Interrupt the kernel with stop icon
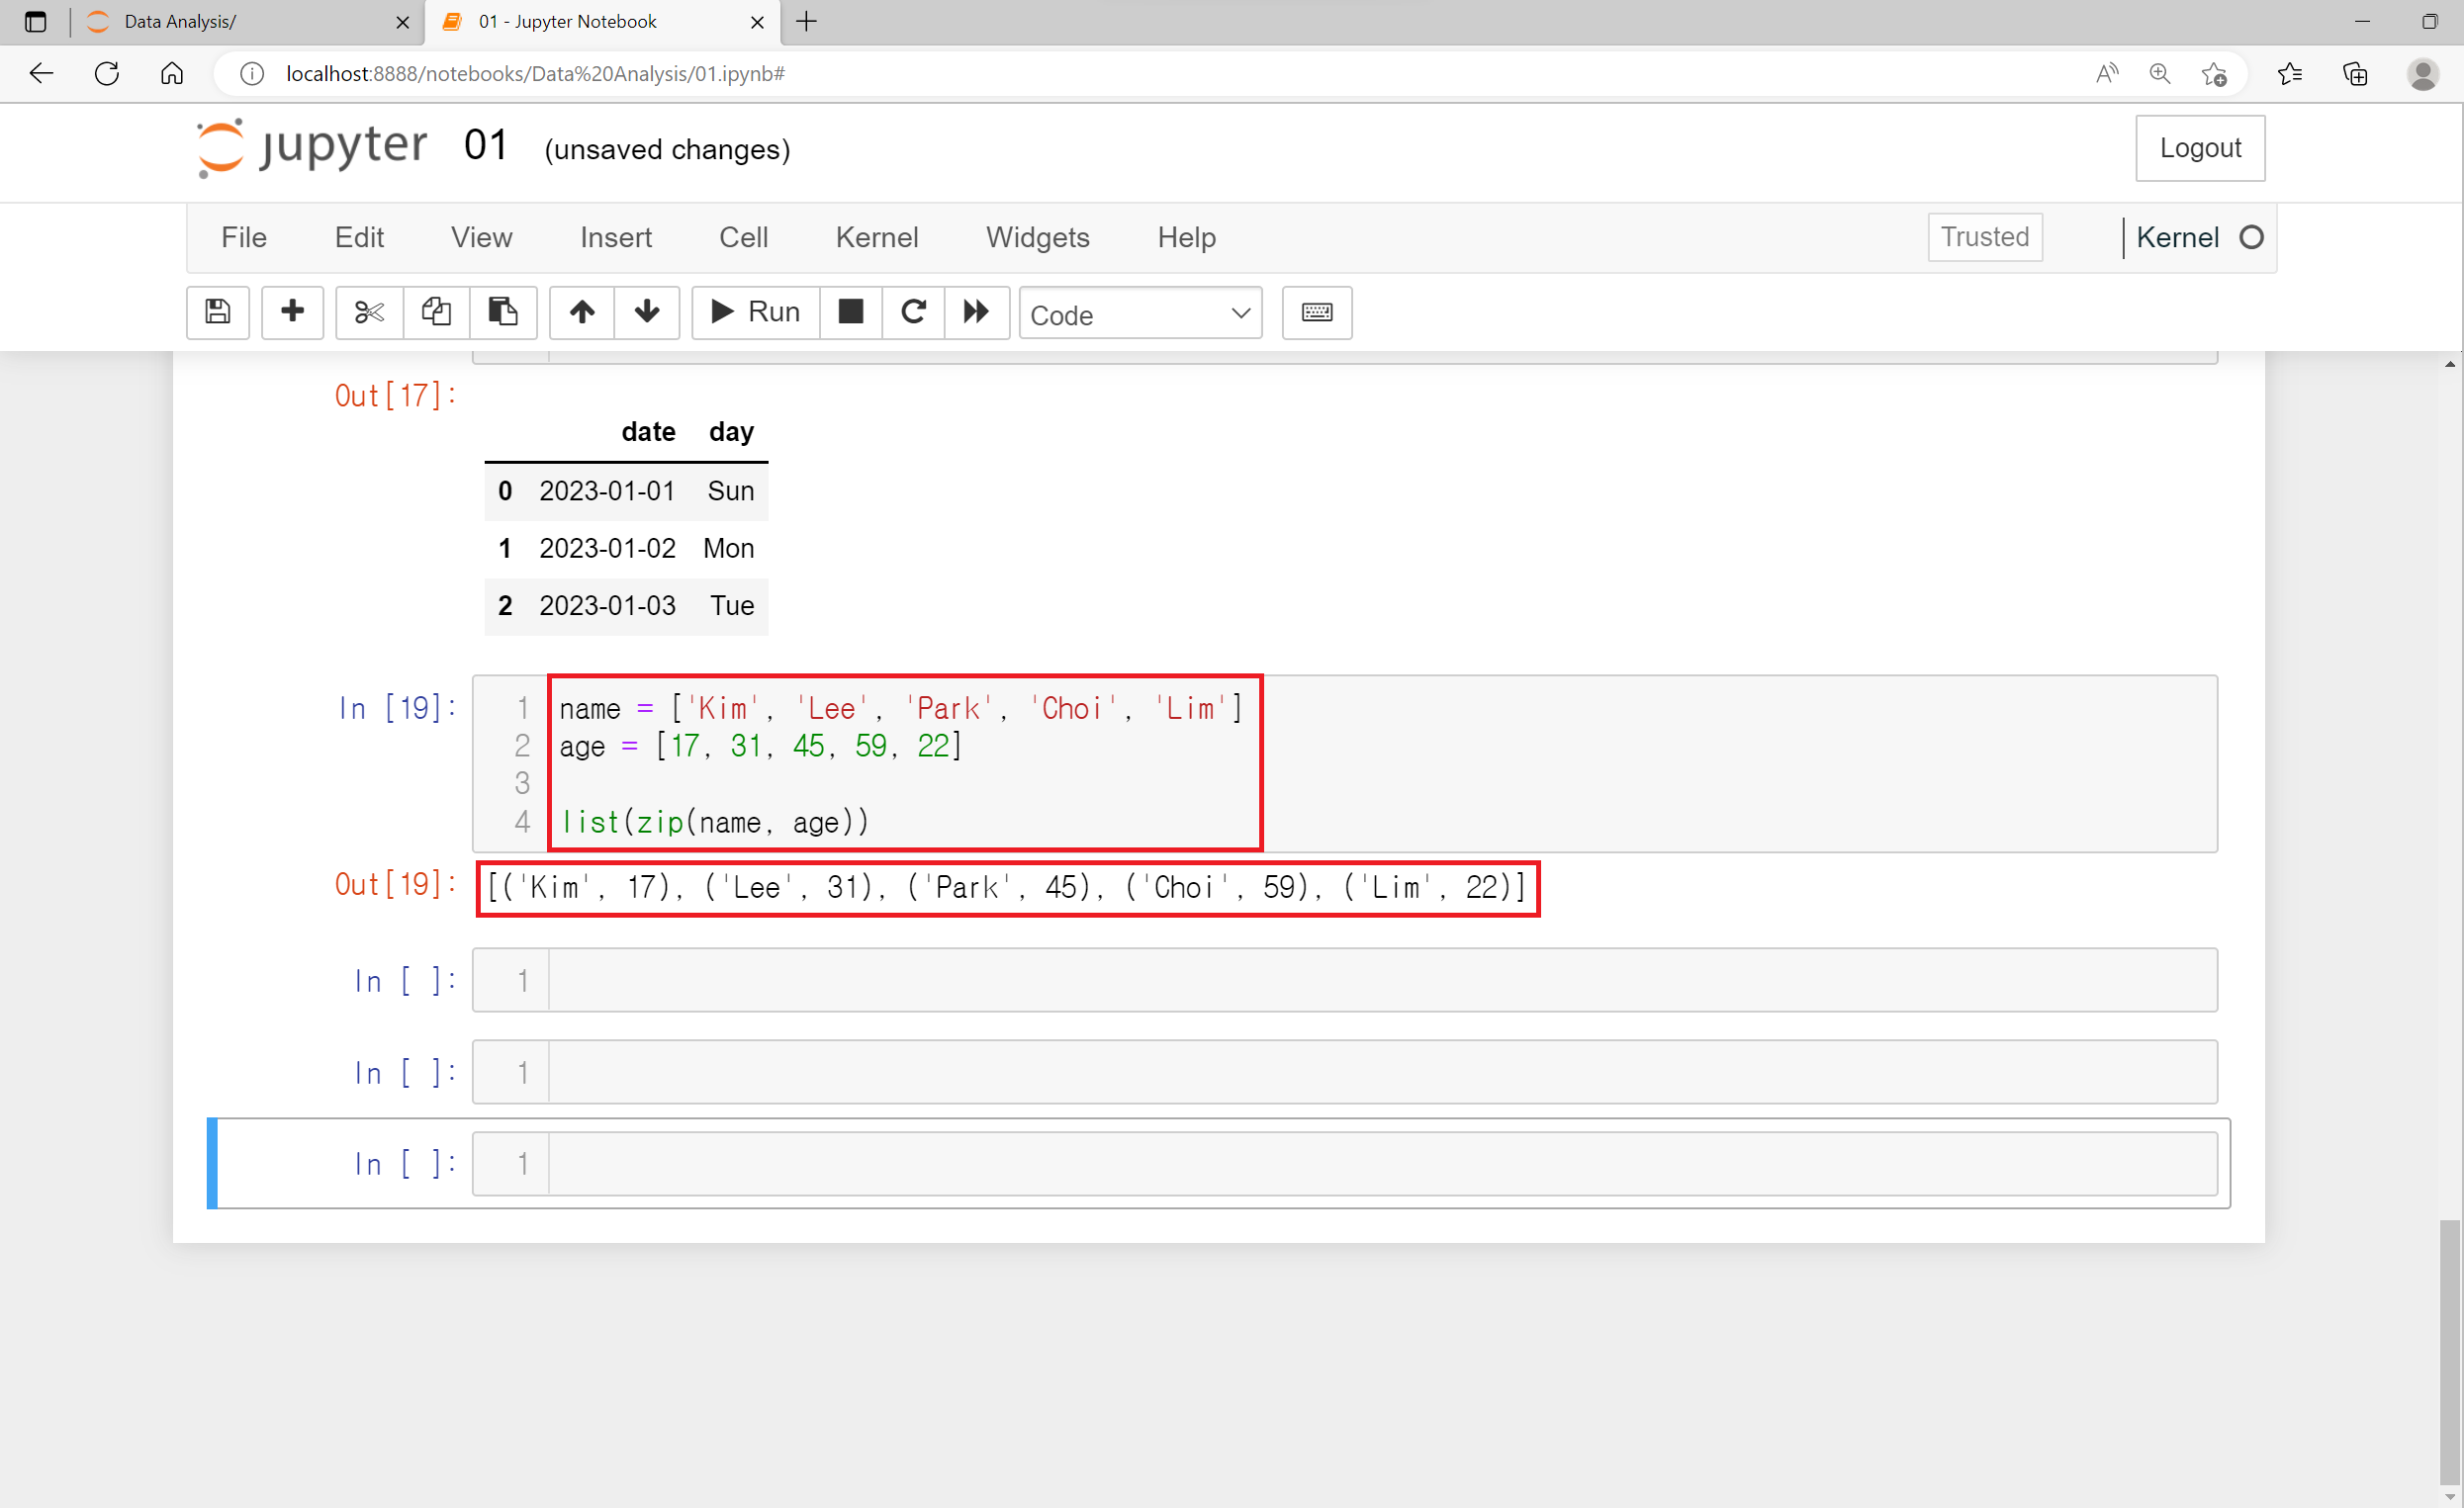Image resolution: width=2464 pixels, height=1508 pixels. (850, 312)
